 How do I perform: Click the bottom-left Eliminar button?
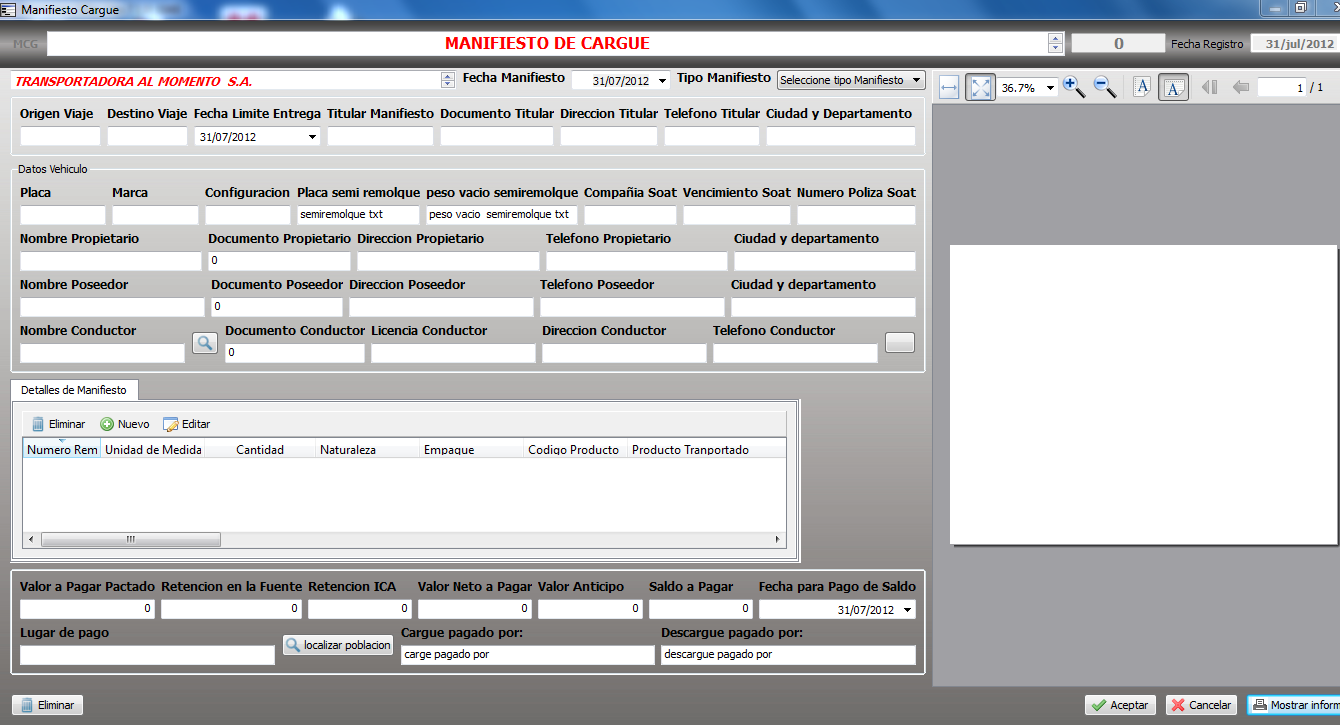point(48,705)
